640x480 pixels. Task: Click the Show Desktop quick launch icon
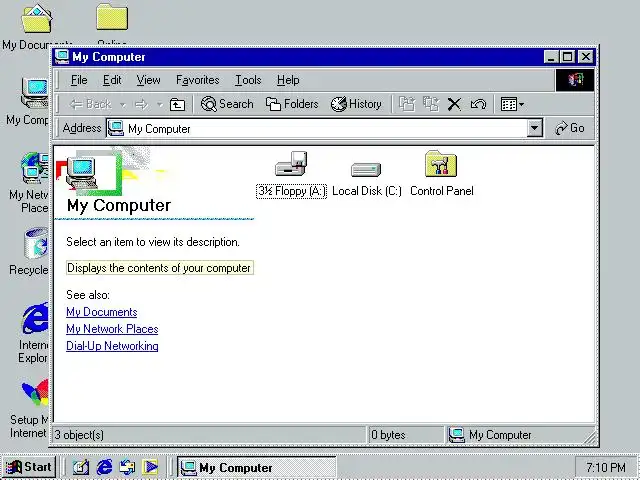pyautogui.click(x=81, y=467)
